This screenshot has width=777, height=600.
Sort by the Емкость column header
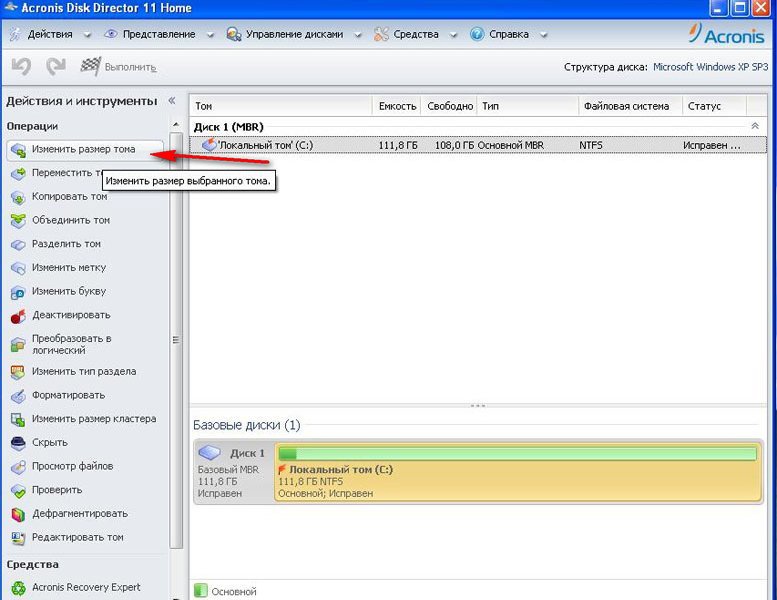396,106
